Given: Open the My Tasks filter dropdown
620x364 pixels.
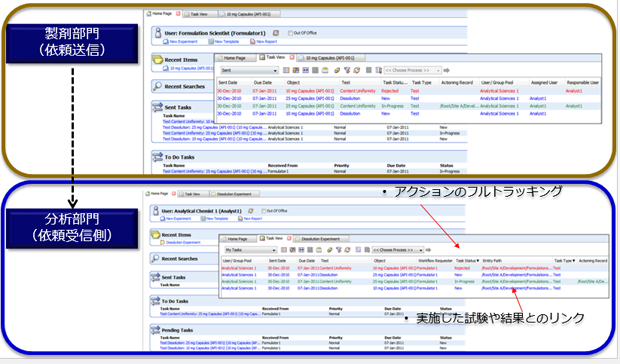Looking at the screenshot, I should 250,250.
